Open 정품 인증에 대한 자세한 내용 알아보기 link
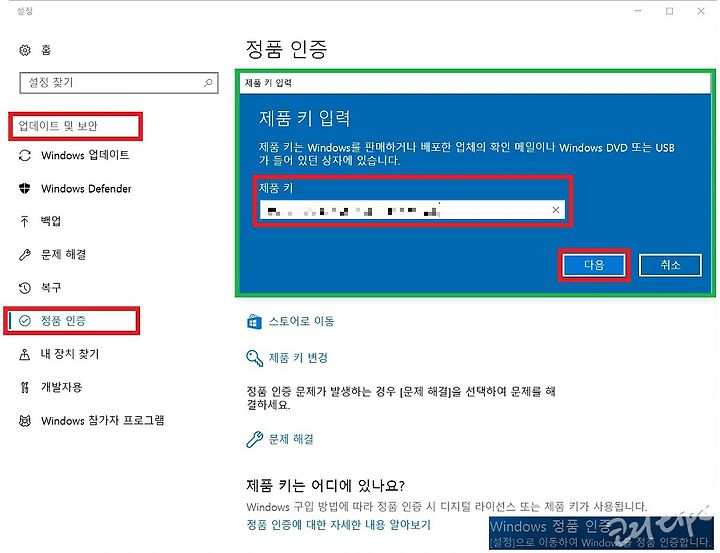 coord(339,525)
